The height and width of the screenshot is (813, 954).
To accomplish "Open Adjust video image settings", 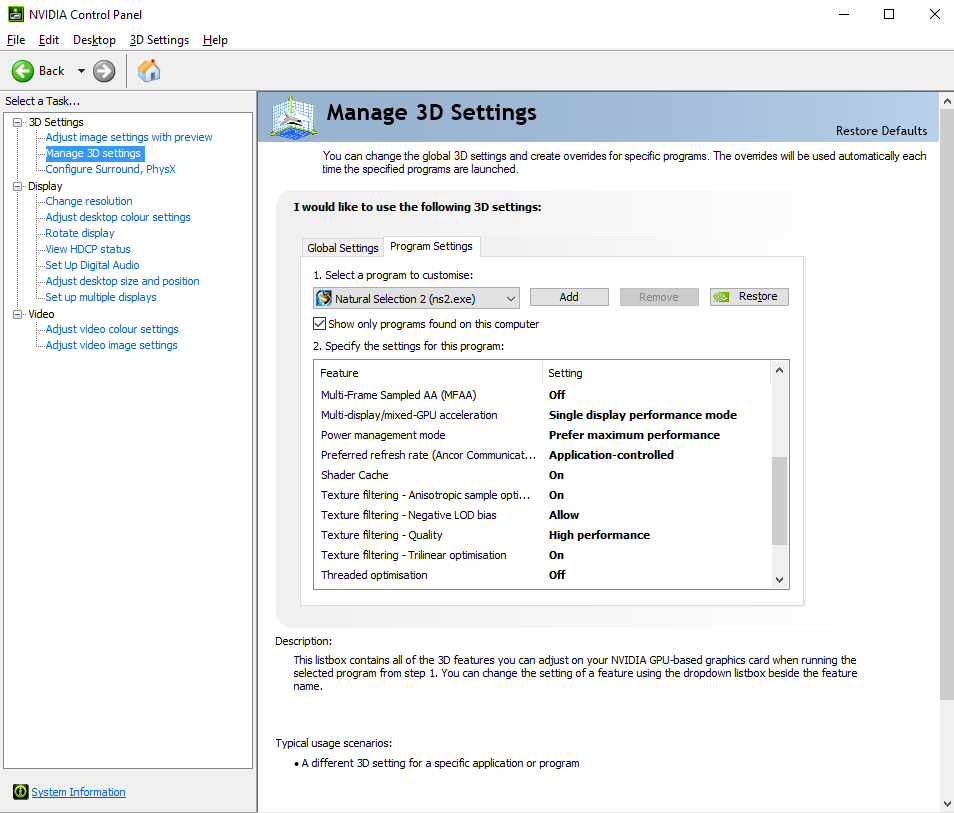I will [x=111, y=345].
